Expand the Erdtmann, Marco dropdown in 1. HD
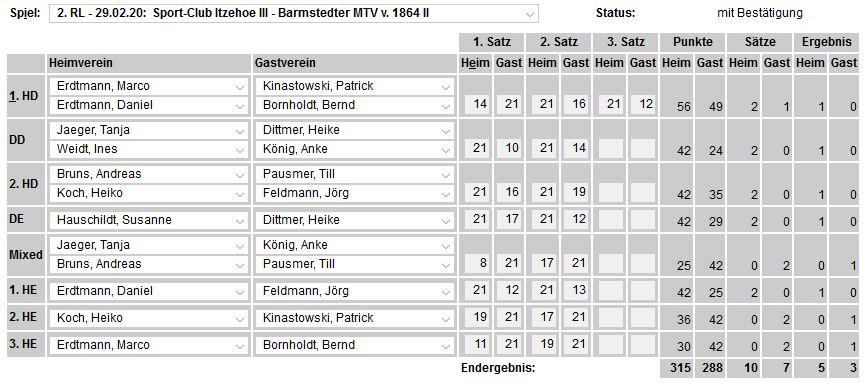This screenshot has width=864, height=384. [x=148, y=86]
